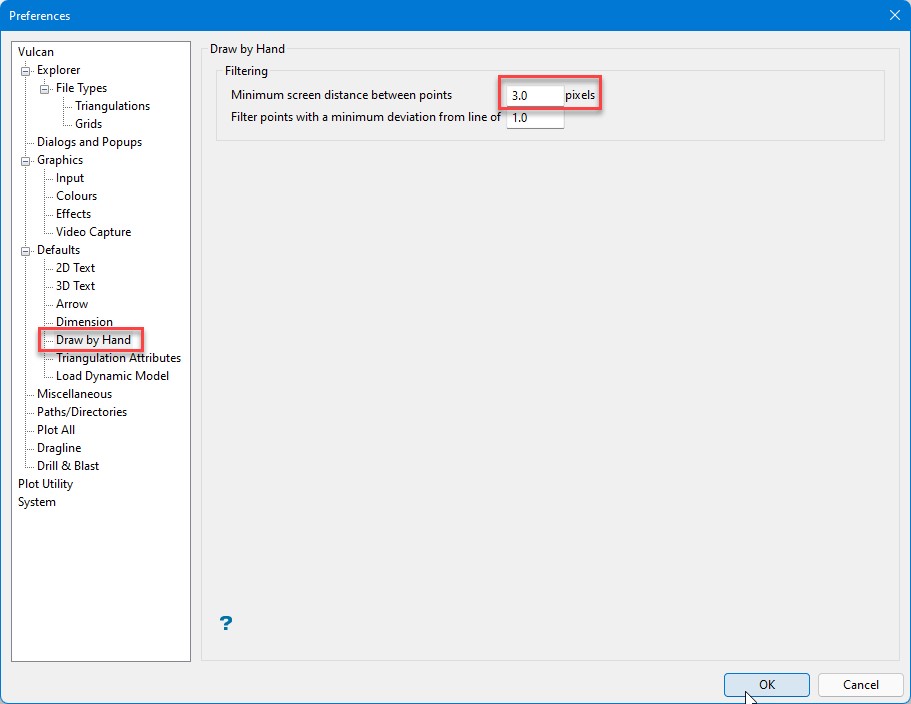Open Input preferences under Graphics
911x704 pixels.
pos(70,178)
